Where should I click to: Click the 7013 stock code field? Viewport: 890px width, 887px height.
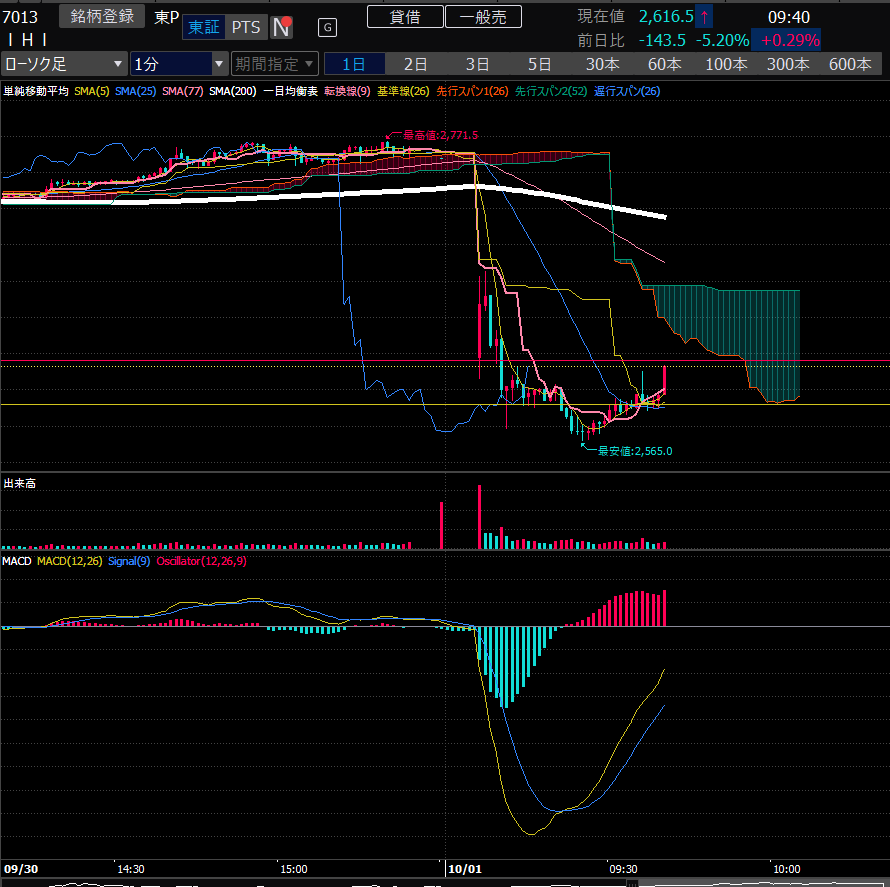tap(21, 16)
